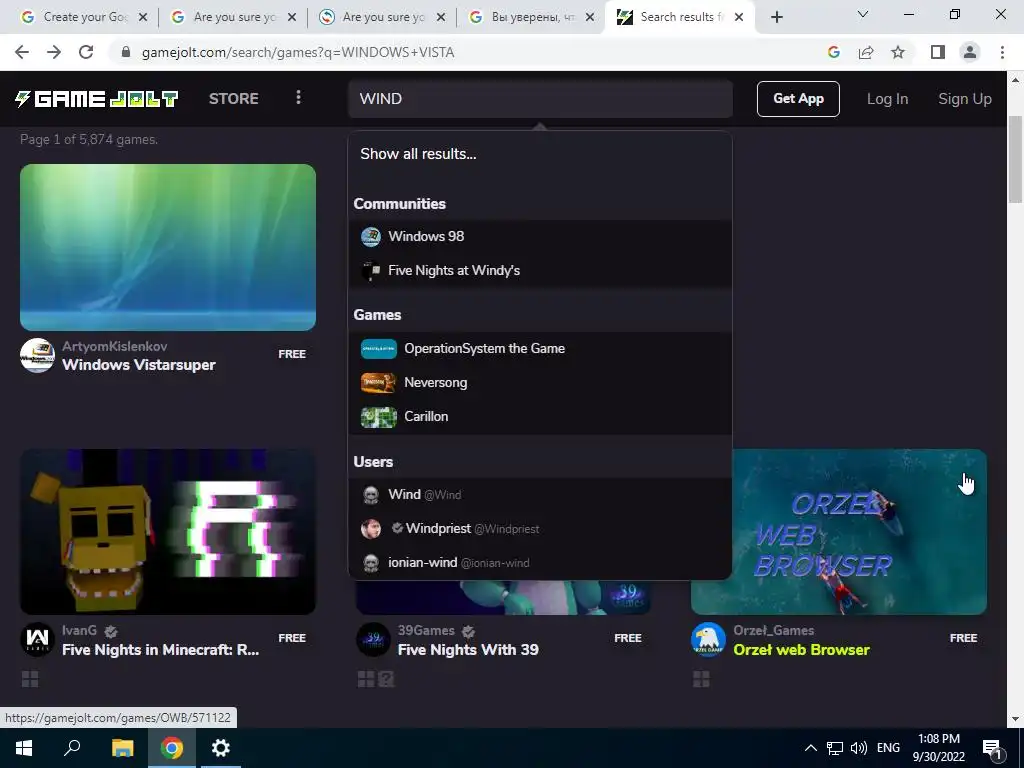Click the Log In link
Viewport: 1024px width, 768px height.
pos(887,99)
